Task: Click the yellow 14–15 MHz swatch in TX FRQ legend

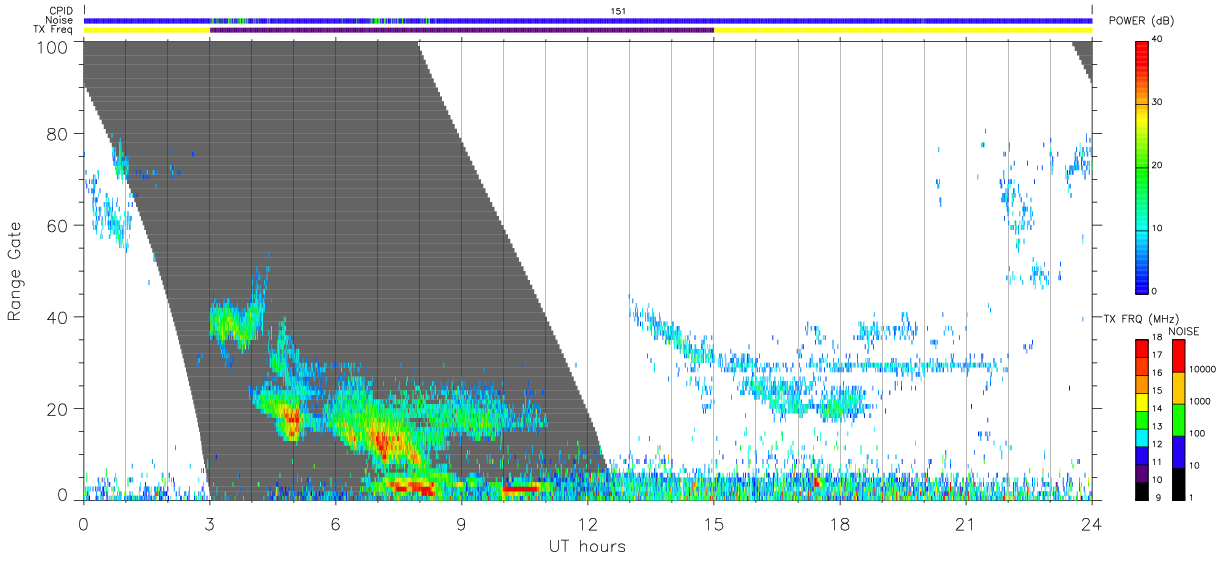Action: [1141, 401]
